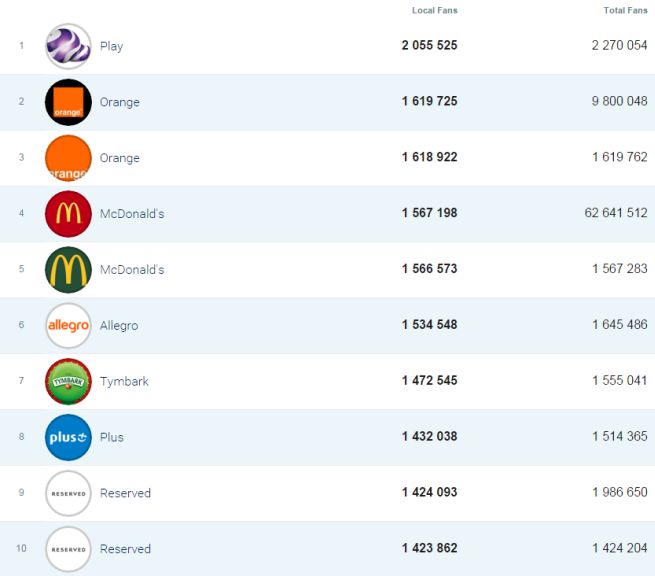The image size is (655, 576).
Task: Click the Tymbark logo
Action: tap(68, 381)
